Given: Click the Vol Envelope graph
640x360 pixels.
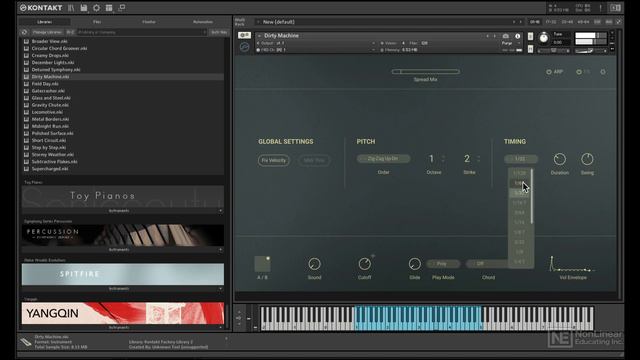Looking at the screenshot, I should (573, 264).
